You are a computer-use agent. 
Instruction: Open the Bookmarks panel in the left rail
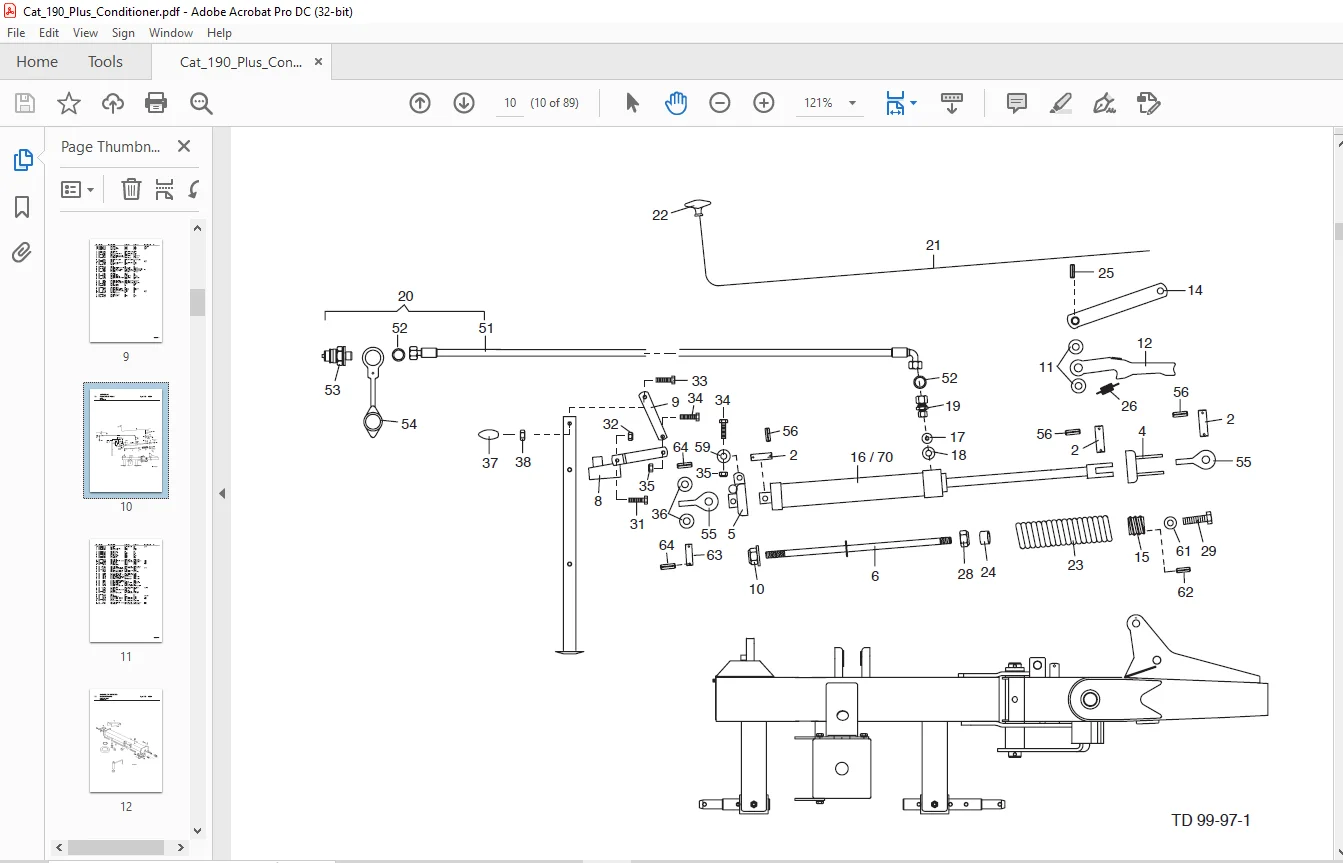point(22,207)
